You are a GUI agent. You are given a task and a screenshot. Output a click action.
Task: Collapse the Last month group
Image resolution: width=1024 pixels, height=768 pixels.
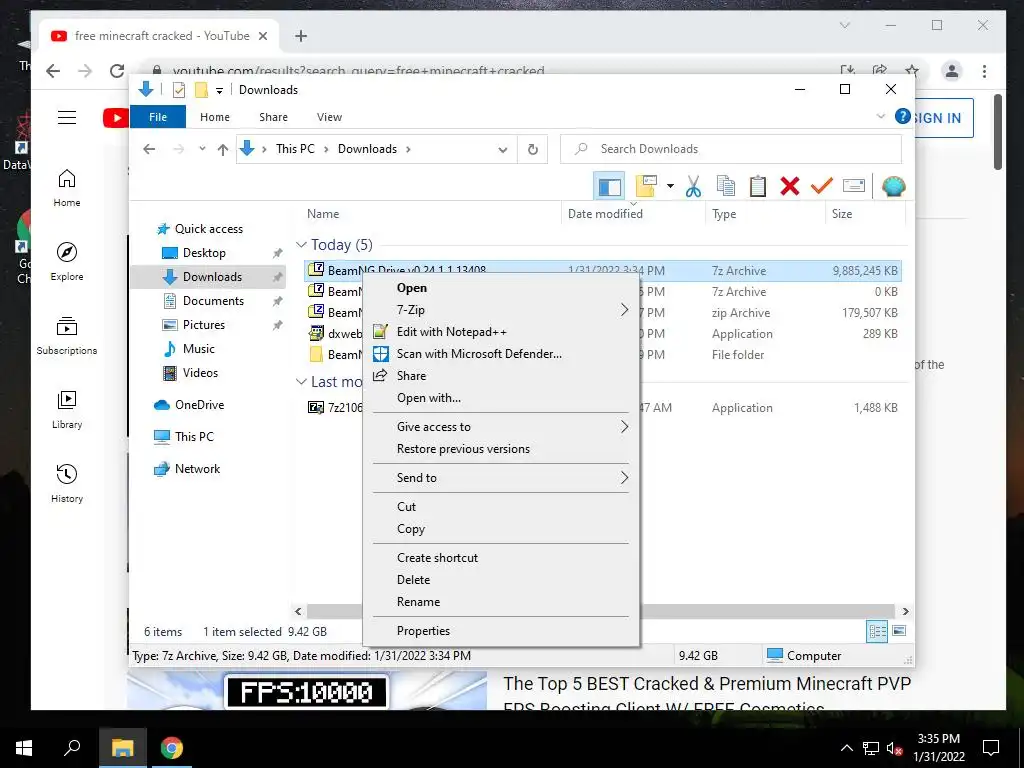[x=301, y=382]
